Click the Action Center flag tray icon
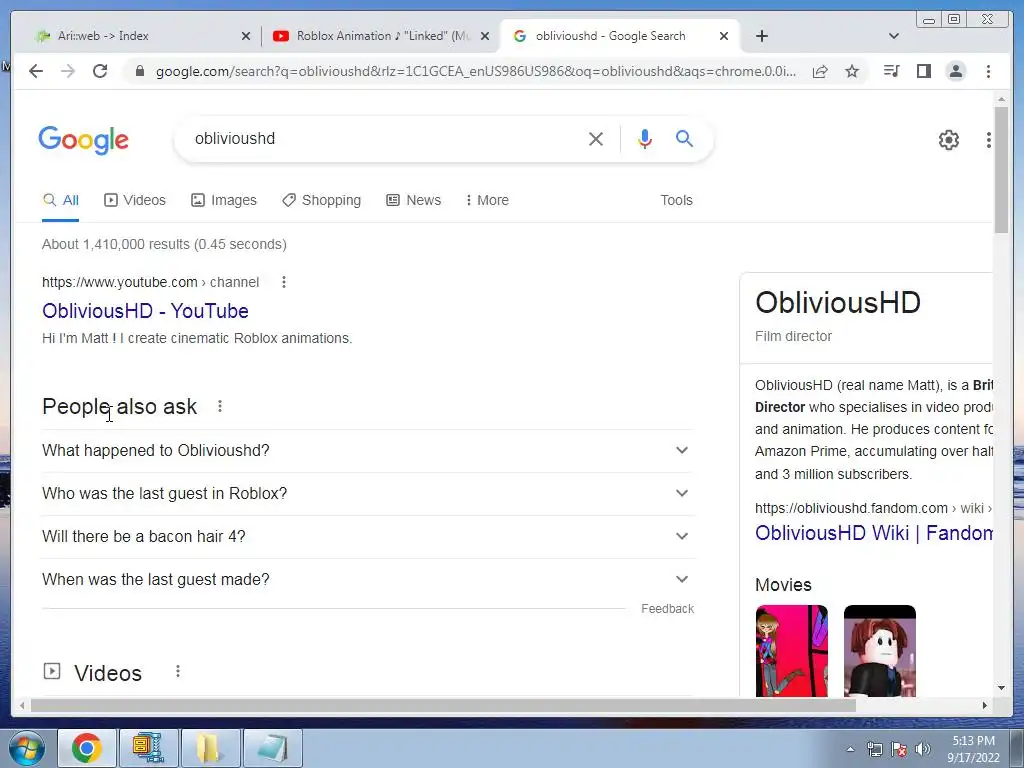The height and width of the screenshot is (768, 1024). (899, 749)
